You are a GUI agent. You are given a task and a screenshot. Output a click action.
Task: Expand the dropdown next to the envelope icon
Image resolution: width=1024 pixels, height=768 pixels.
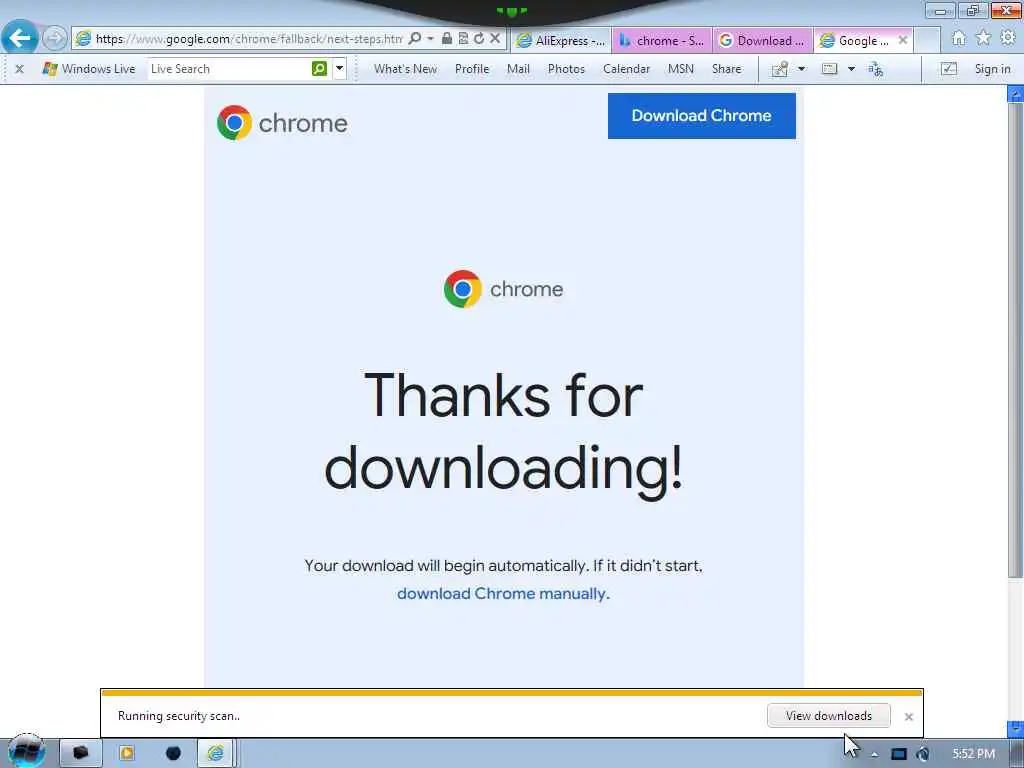coord(851,69)
